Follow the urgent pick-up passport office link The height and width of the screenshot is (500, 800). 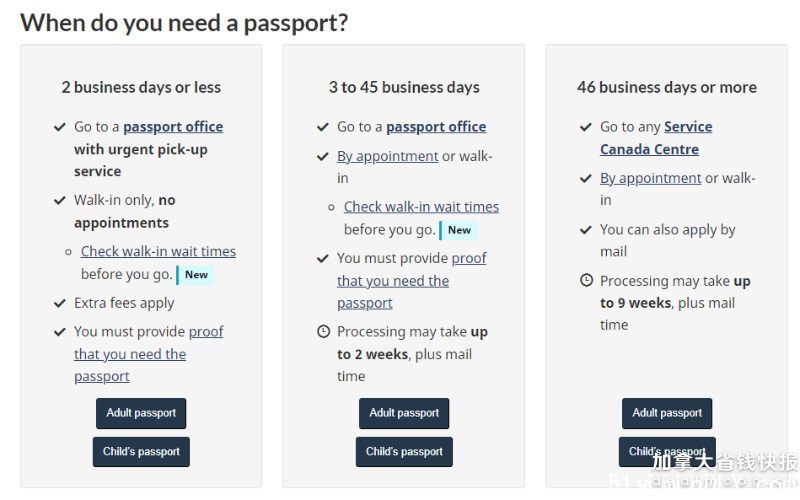point(173,127)
